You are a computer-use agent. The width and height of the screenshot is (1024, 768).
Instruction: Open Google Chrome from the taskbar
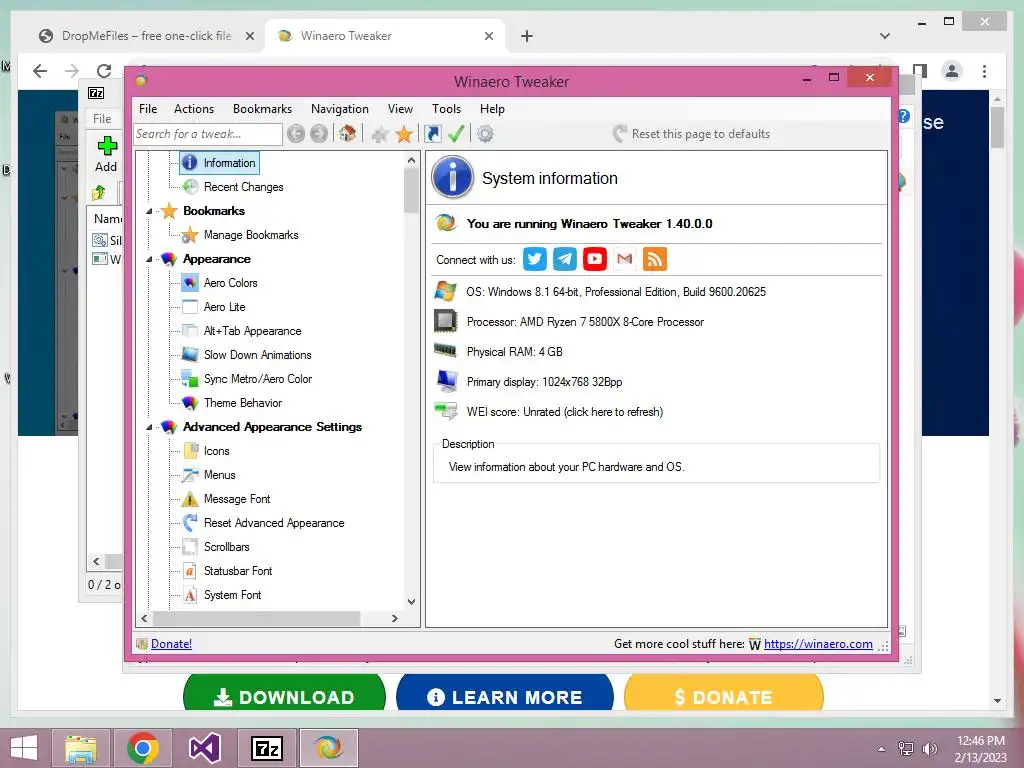pos(143,748)
